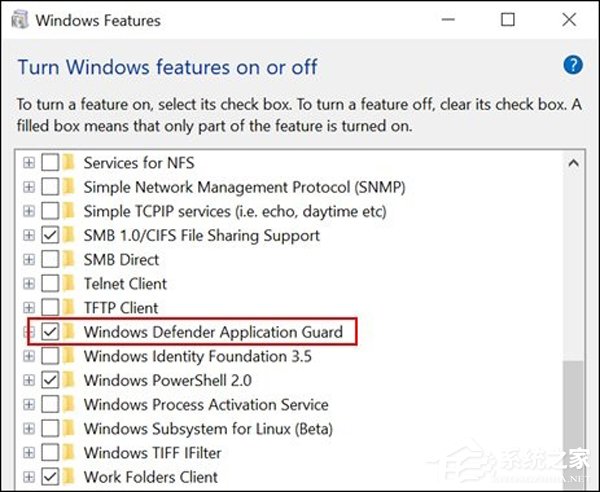
Task: Click folder icon next to Telnet Client
Action: [x=70, y=284]
